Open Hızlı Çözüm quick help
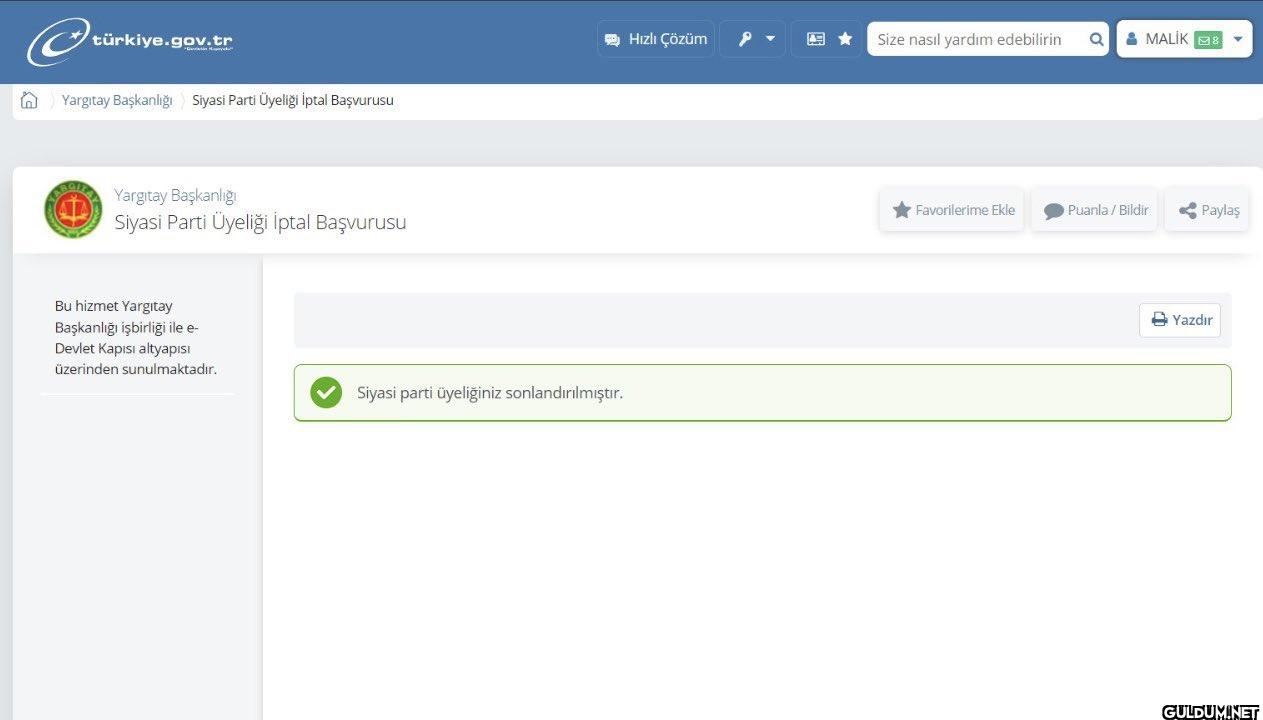Screen dimensions: 1263x720 656,39
